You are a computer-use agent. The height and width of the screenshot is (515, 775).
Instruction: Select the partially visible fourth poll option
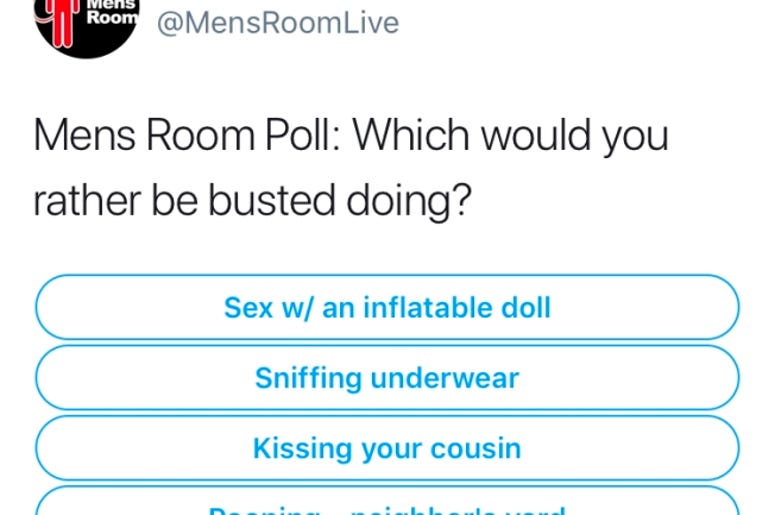pos(388,501)
